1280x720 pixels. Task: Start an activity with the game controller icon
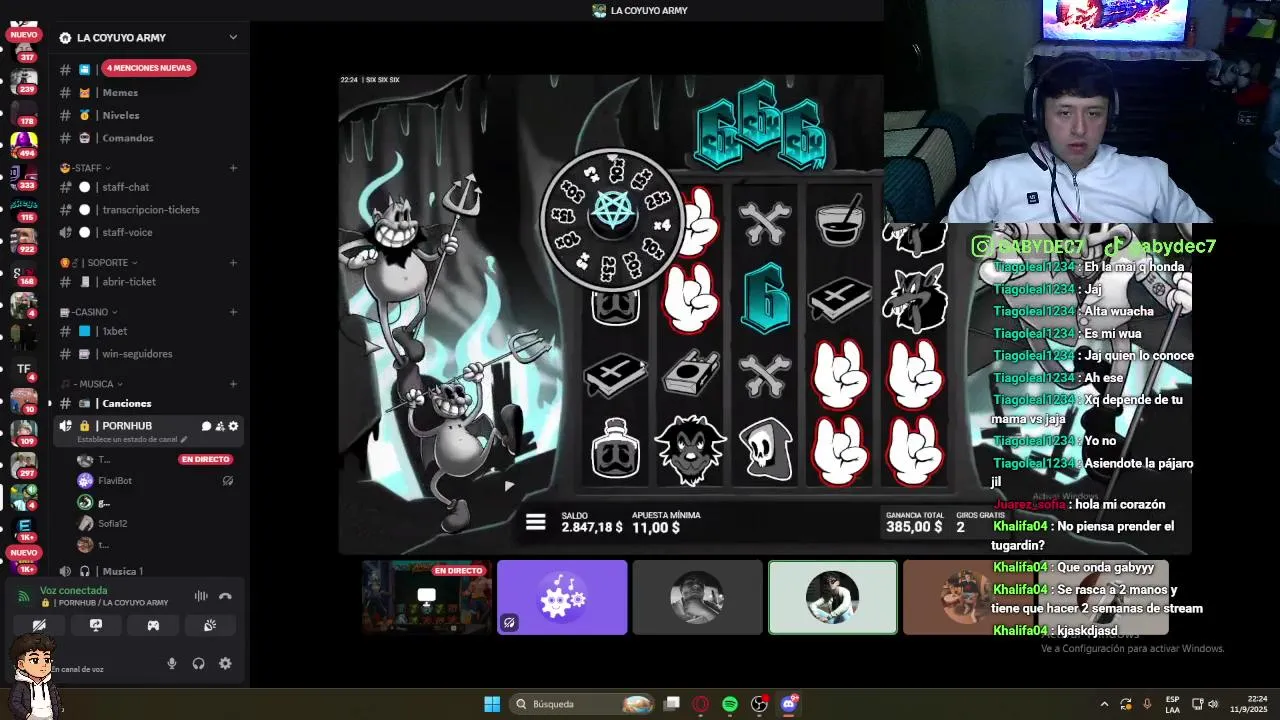click(x=153, y=625)
